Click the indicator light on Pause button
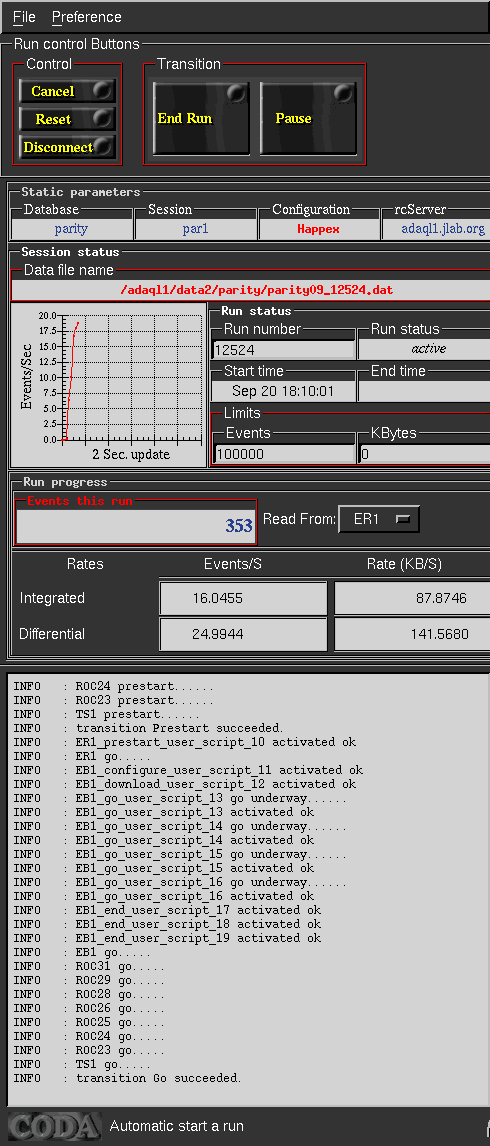Viewport: 490px width, 1146px height. pyautogui.click(x=343, y=93)
